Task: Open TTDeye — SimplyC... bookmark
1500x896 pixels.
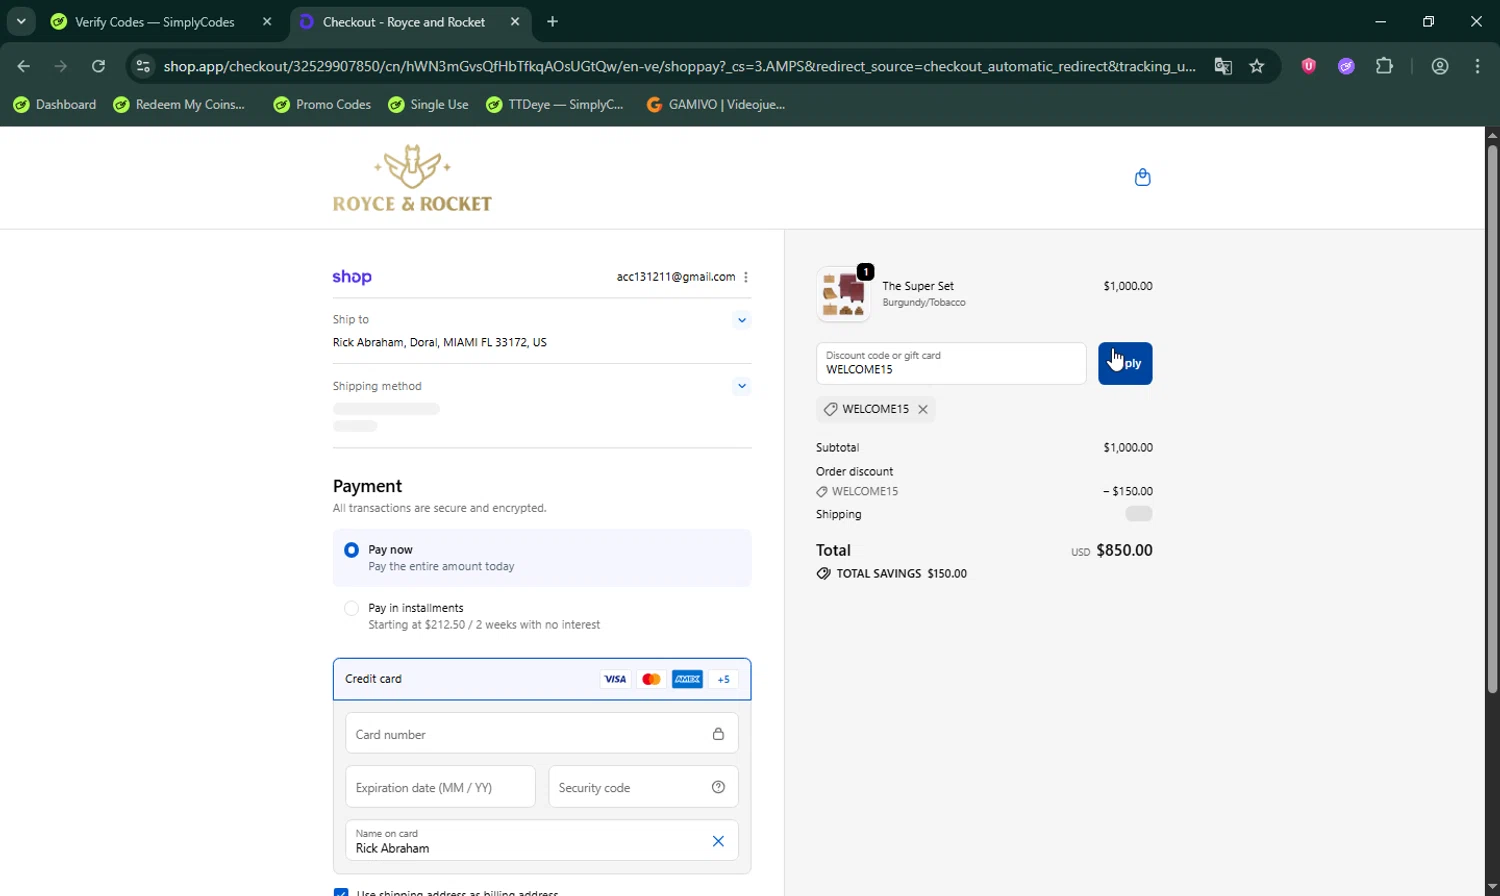Action: pos(554,104)
